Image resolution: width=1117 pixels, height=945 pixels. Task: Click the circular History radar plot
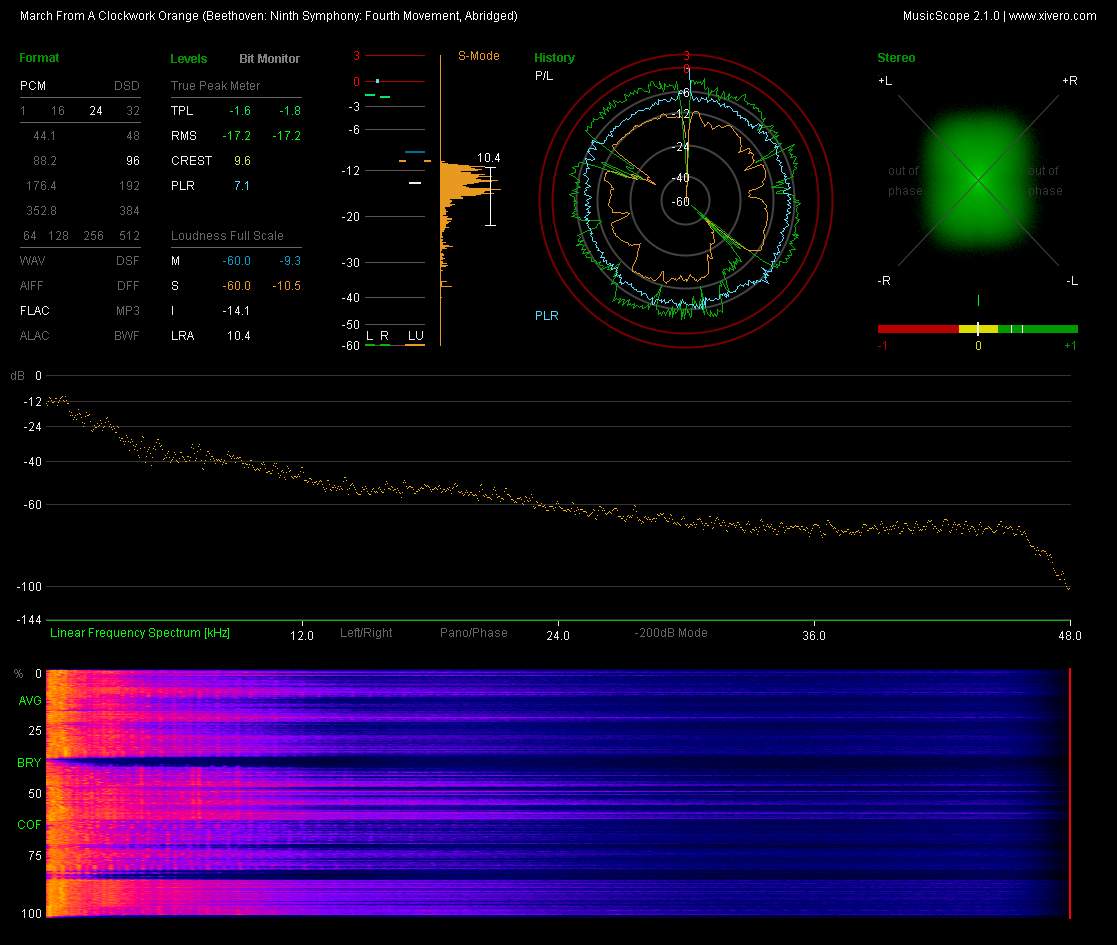(x=686, y=198)
